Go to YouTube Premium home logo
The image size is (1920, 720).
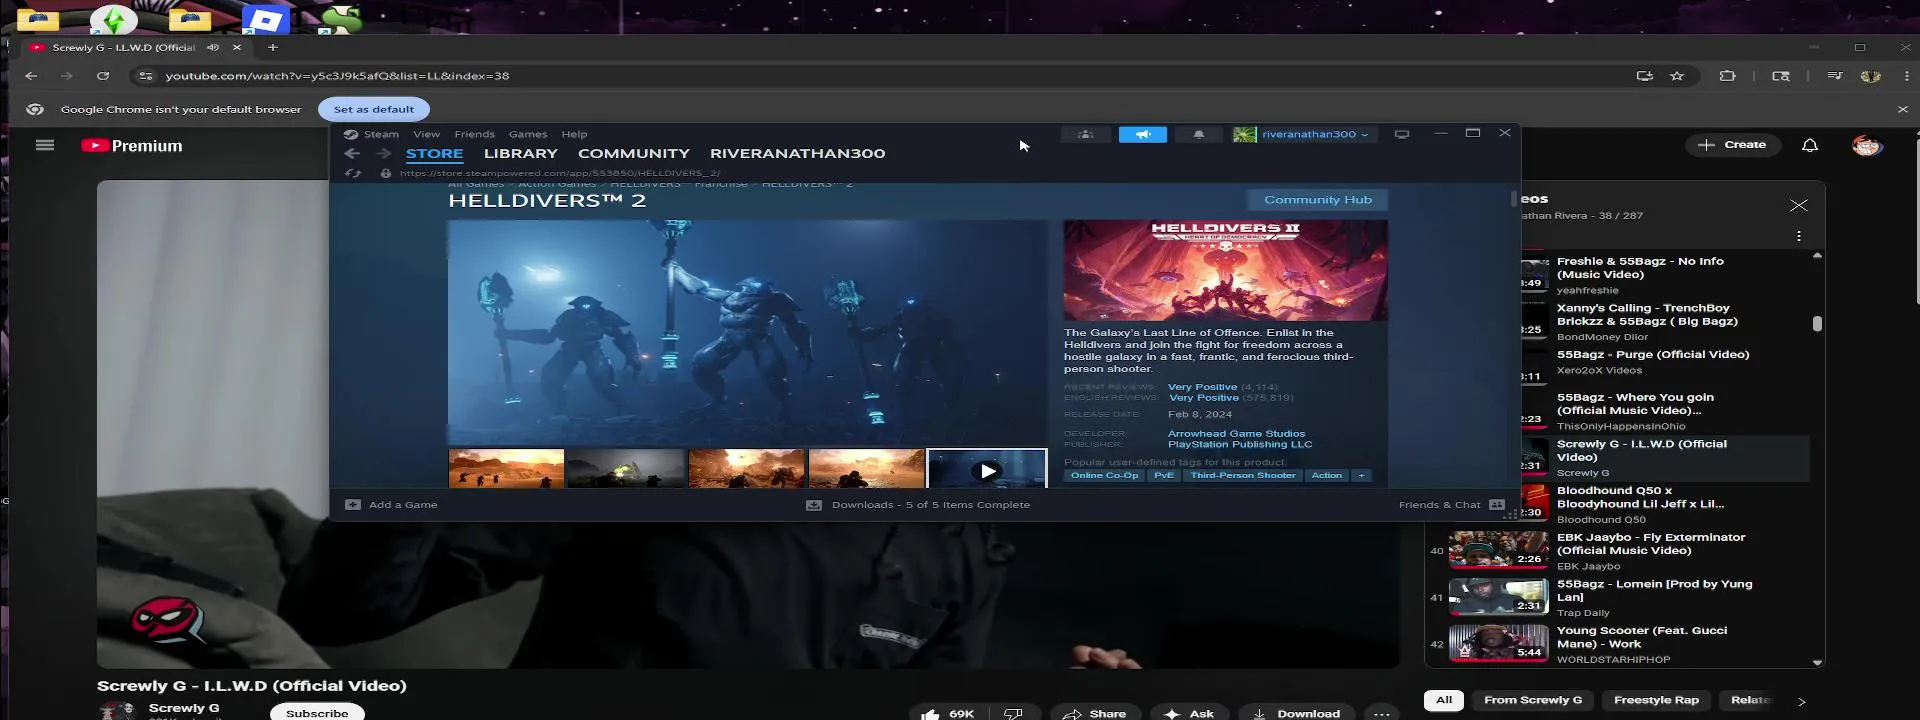pos(132,146)
